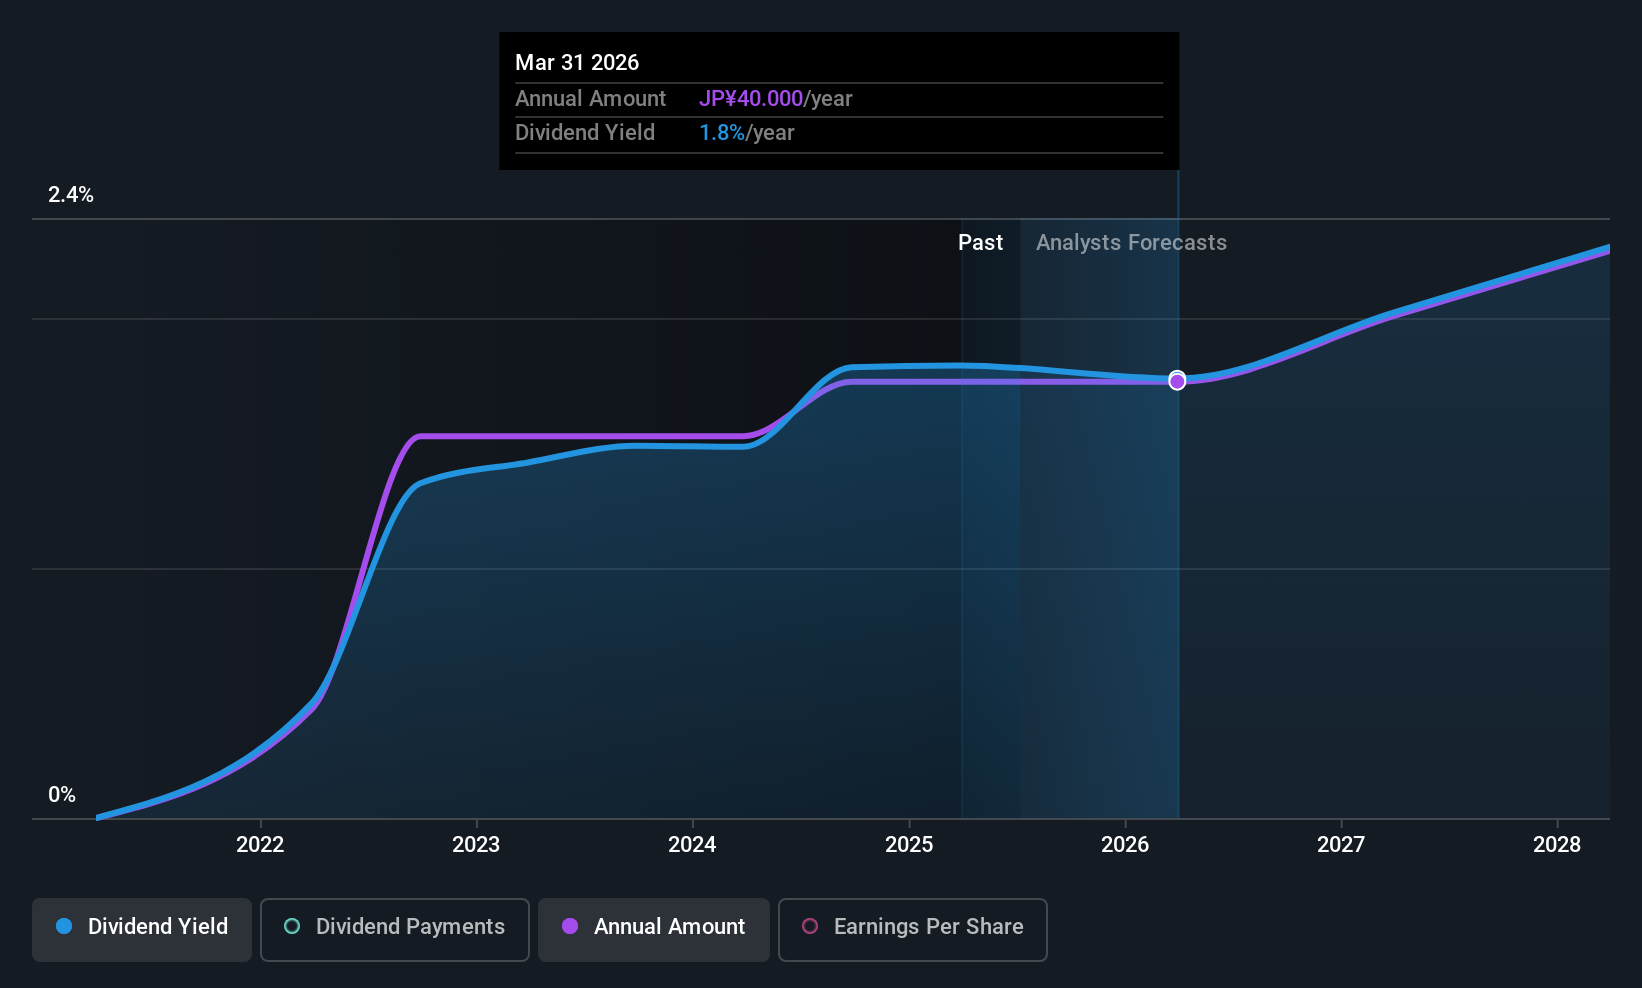Click the 2026 x-axis label
The height and width of the screenshot is (988, 1642).
(1125, 844)
